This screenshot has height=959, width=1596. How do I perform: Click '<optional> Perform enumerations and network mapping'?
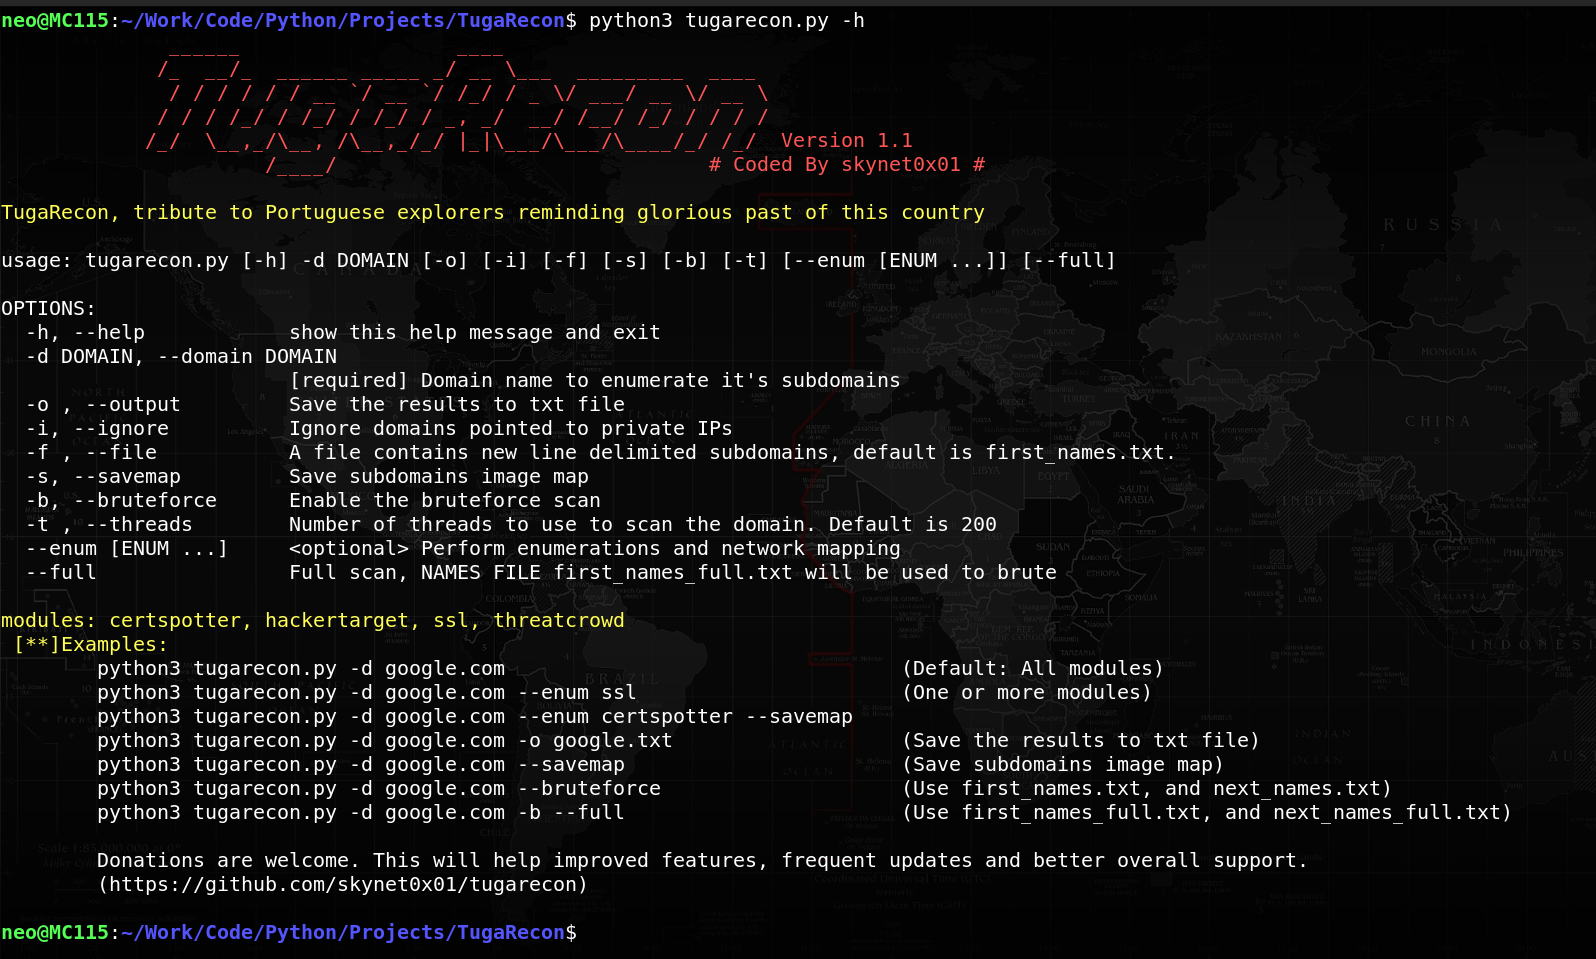[x=595, y=548]
